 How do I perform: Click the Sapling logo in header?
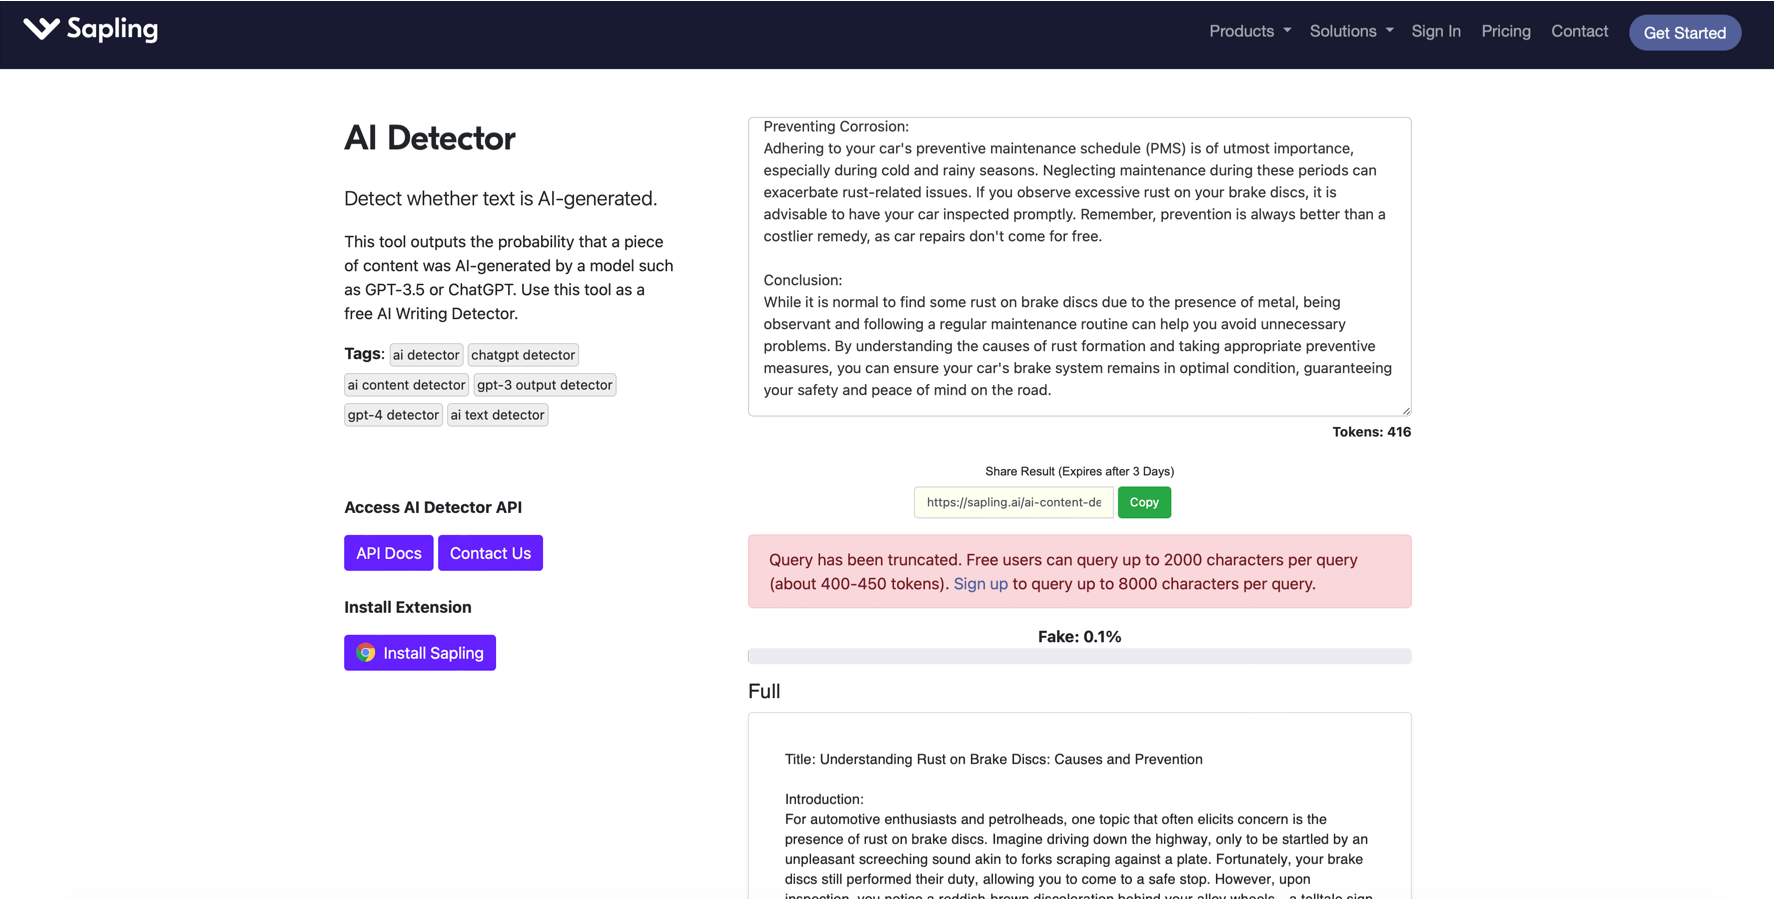click(x=91, y=30)
